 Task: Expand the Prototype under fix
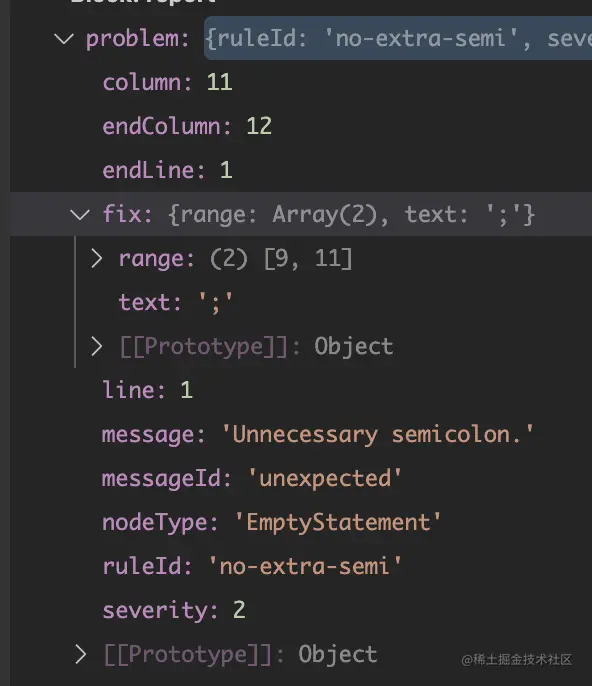tap(97, 346)
